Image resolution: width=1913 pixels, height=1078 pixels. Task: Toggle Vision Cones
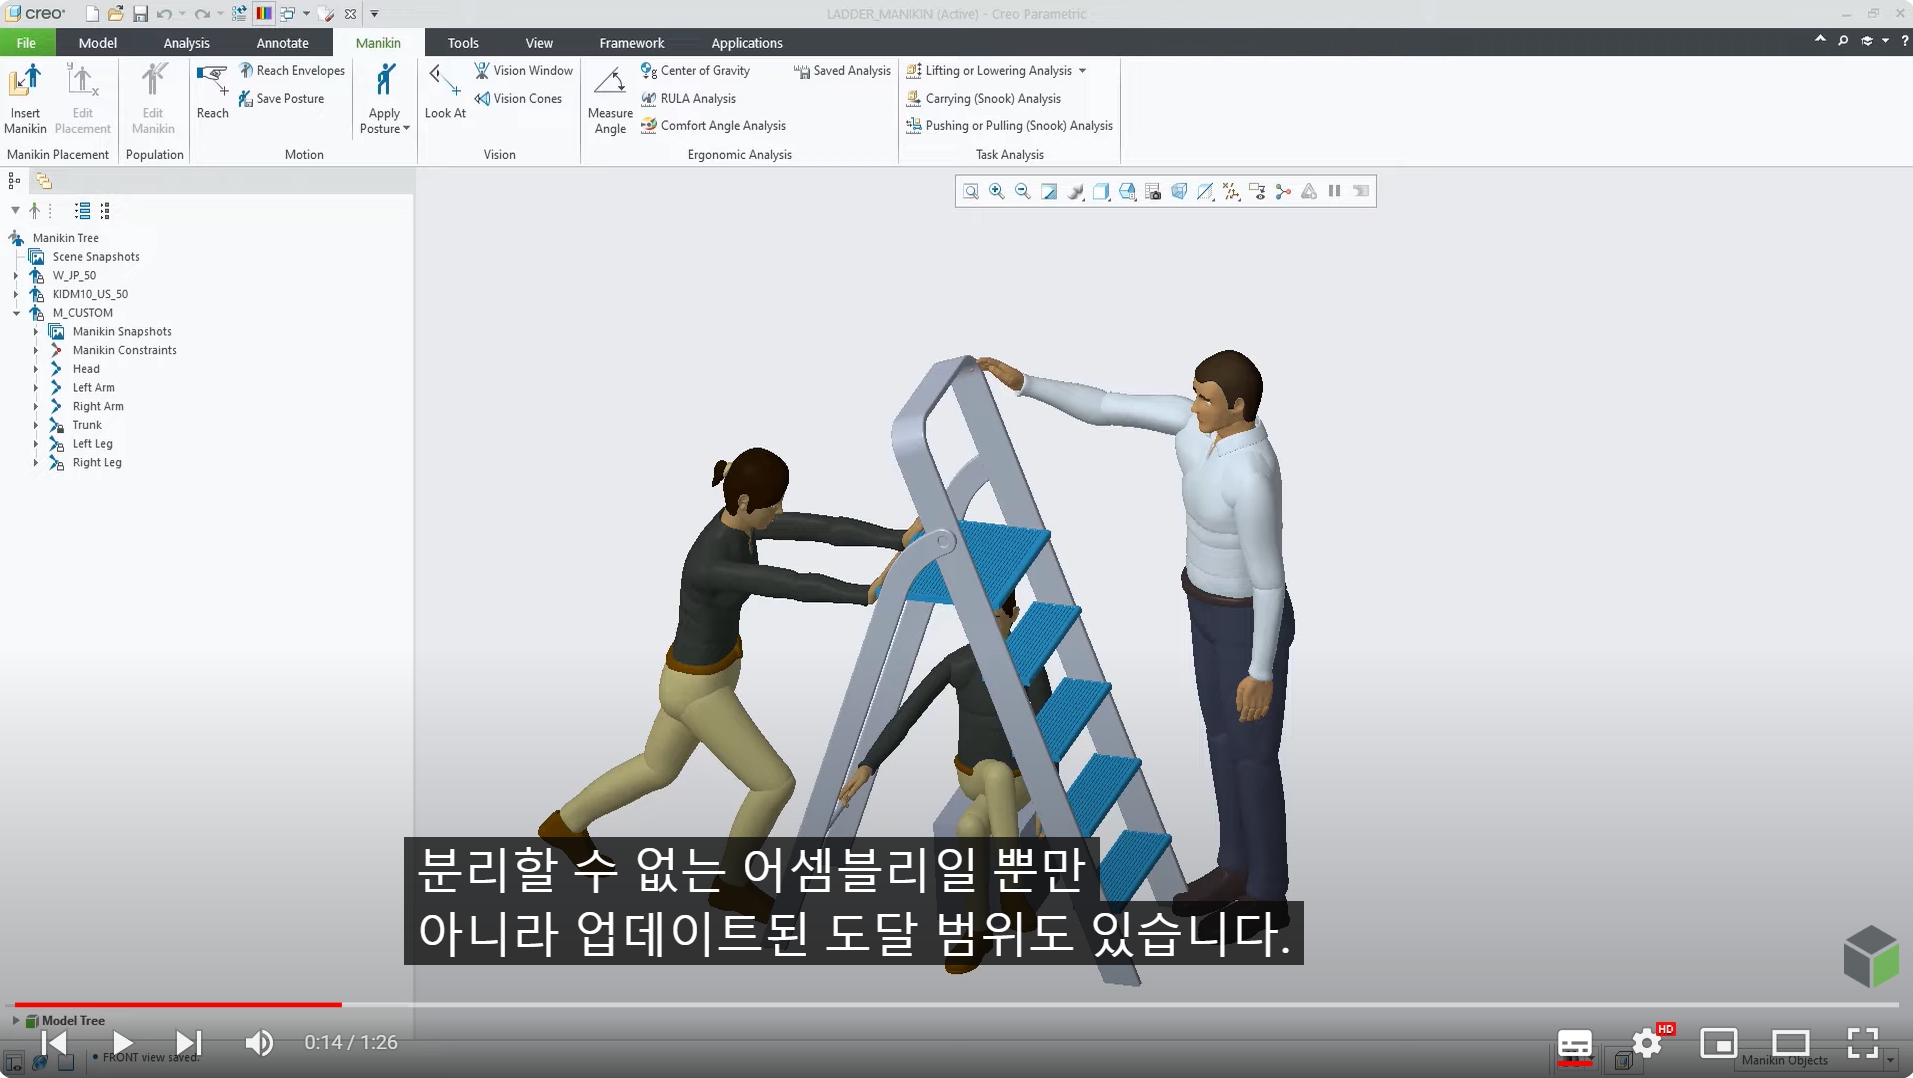point(518,98)
